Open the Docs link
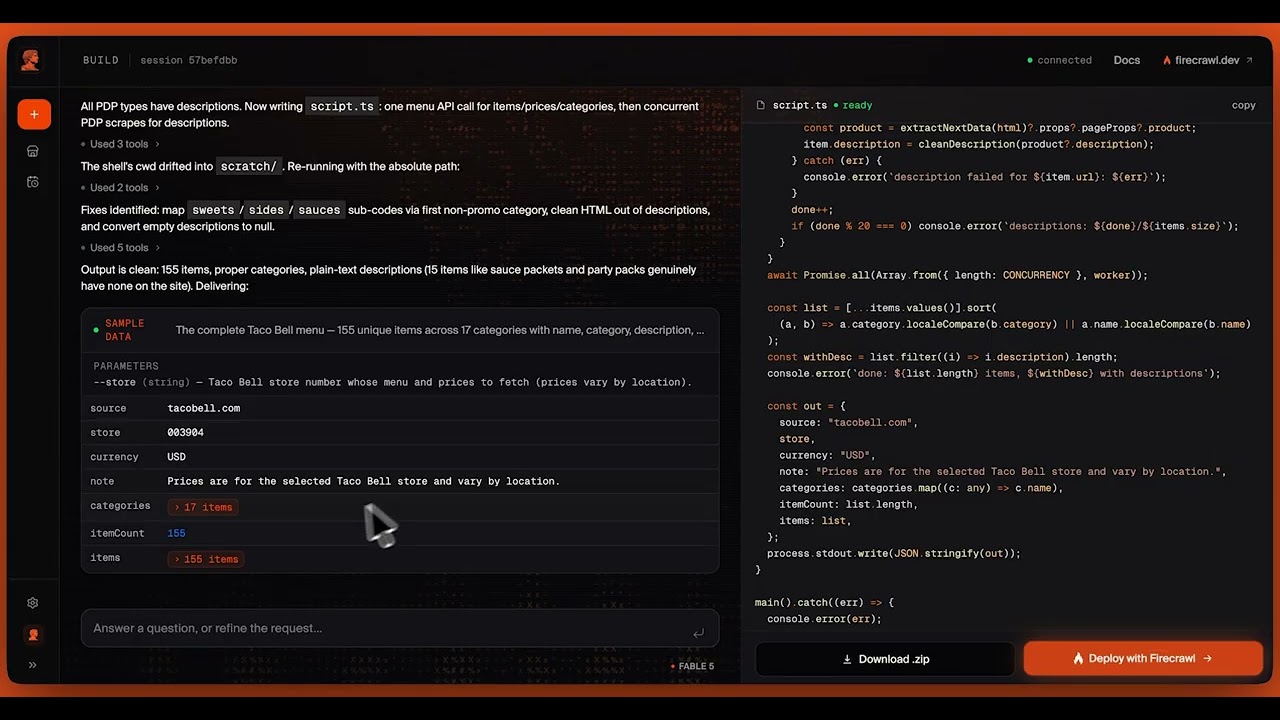This screenshot has width=1280, height=720. tap(1127, 60)
